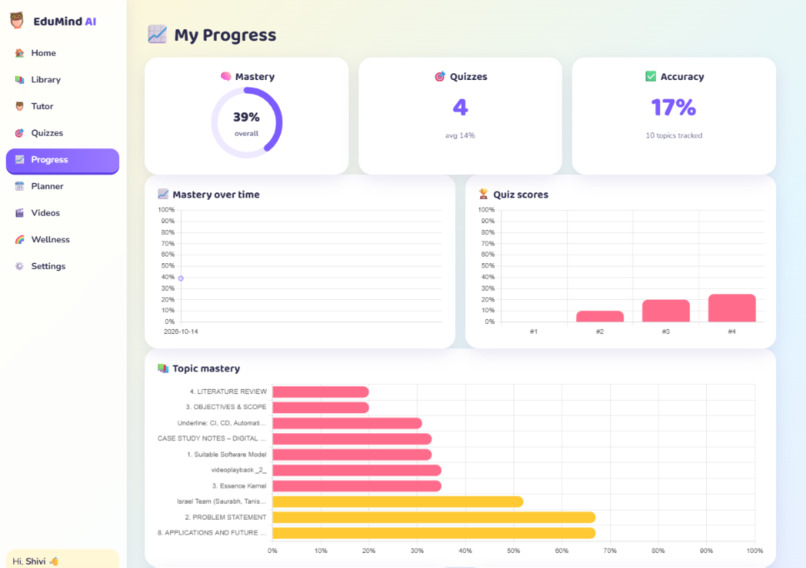
Task: Open Quizzes from the sidebar
Action: point(63,133)
